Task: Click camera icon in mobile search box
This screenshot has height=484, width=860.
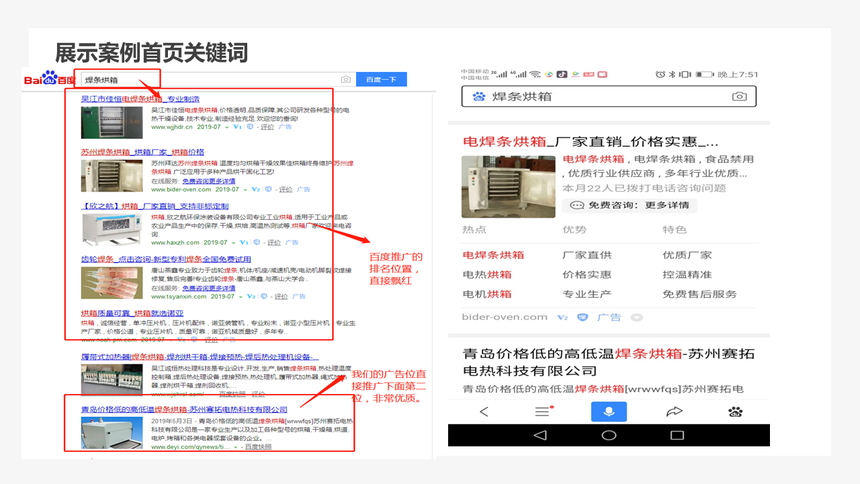Action: point(739,97)
